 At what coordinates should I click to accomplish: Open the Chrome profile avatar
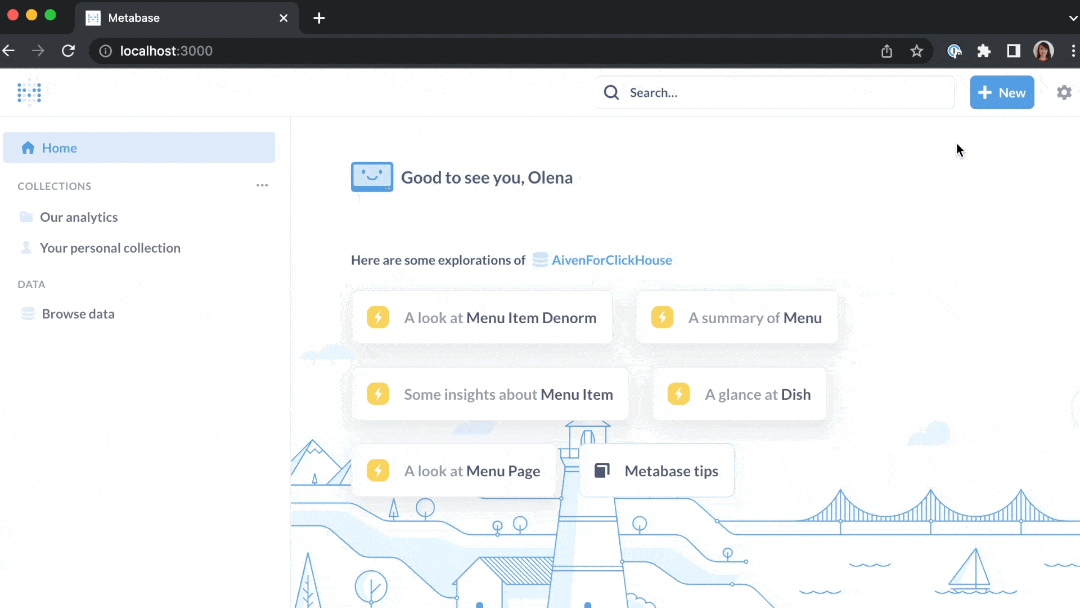[x=1043, y=51]
